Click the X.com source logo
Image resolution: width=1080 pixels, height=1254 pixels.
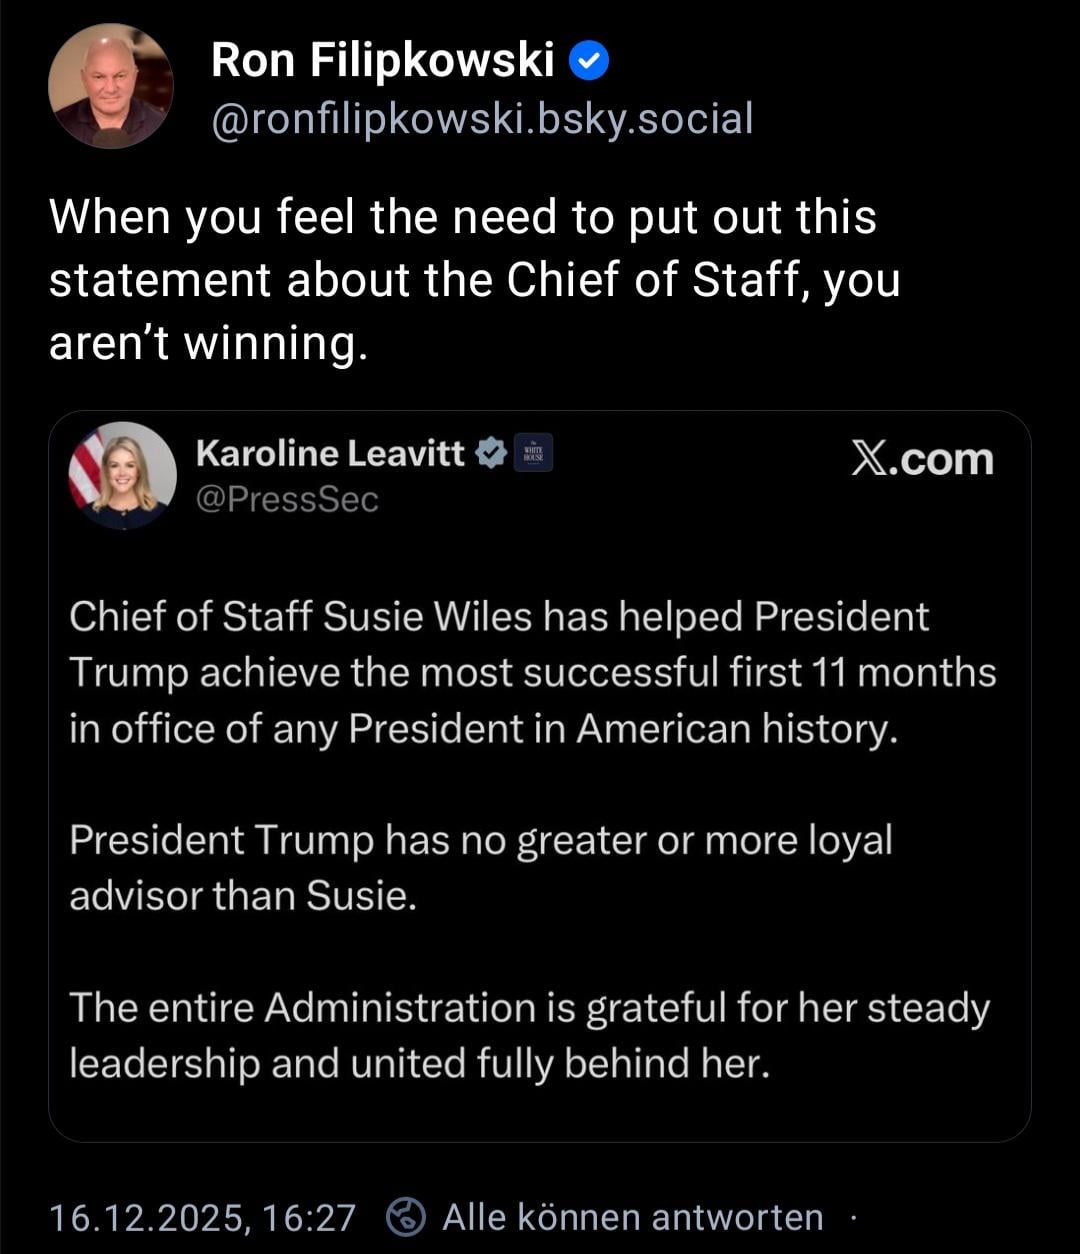922,459
